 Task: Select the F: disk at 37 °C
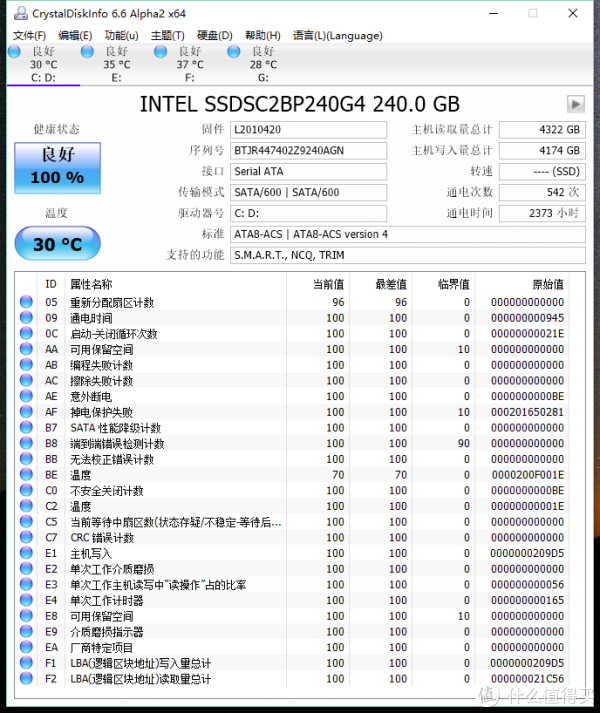(x=190, y=64)
